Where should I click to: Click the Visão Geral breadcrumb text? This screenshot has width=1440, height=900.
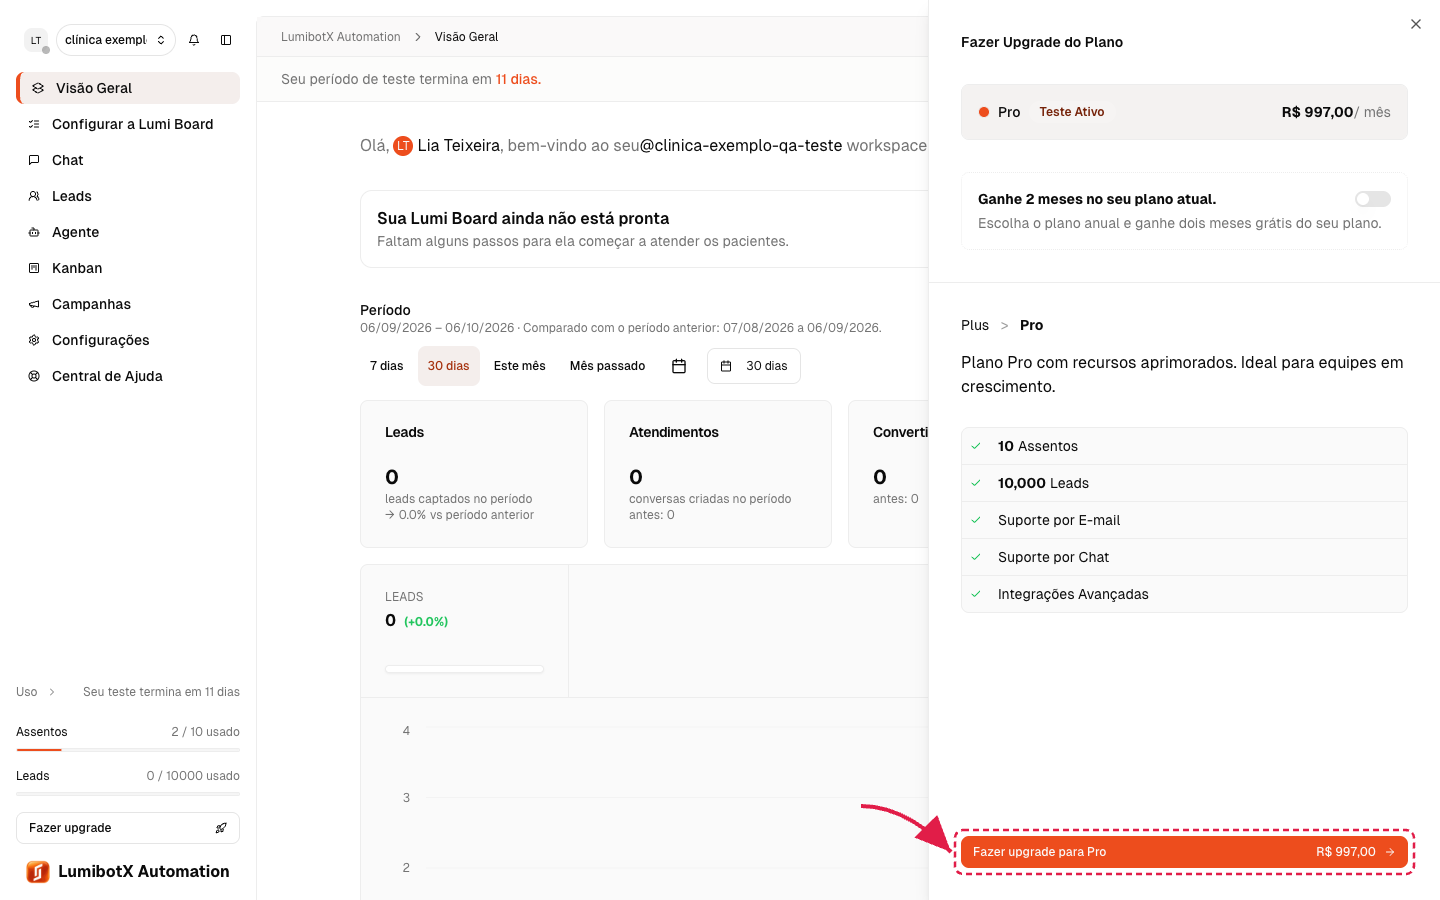click(x=466, y=37)
